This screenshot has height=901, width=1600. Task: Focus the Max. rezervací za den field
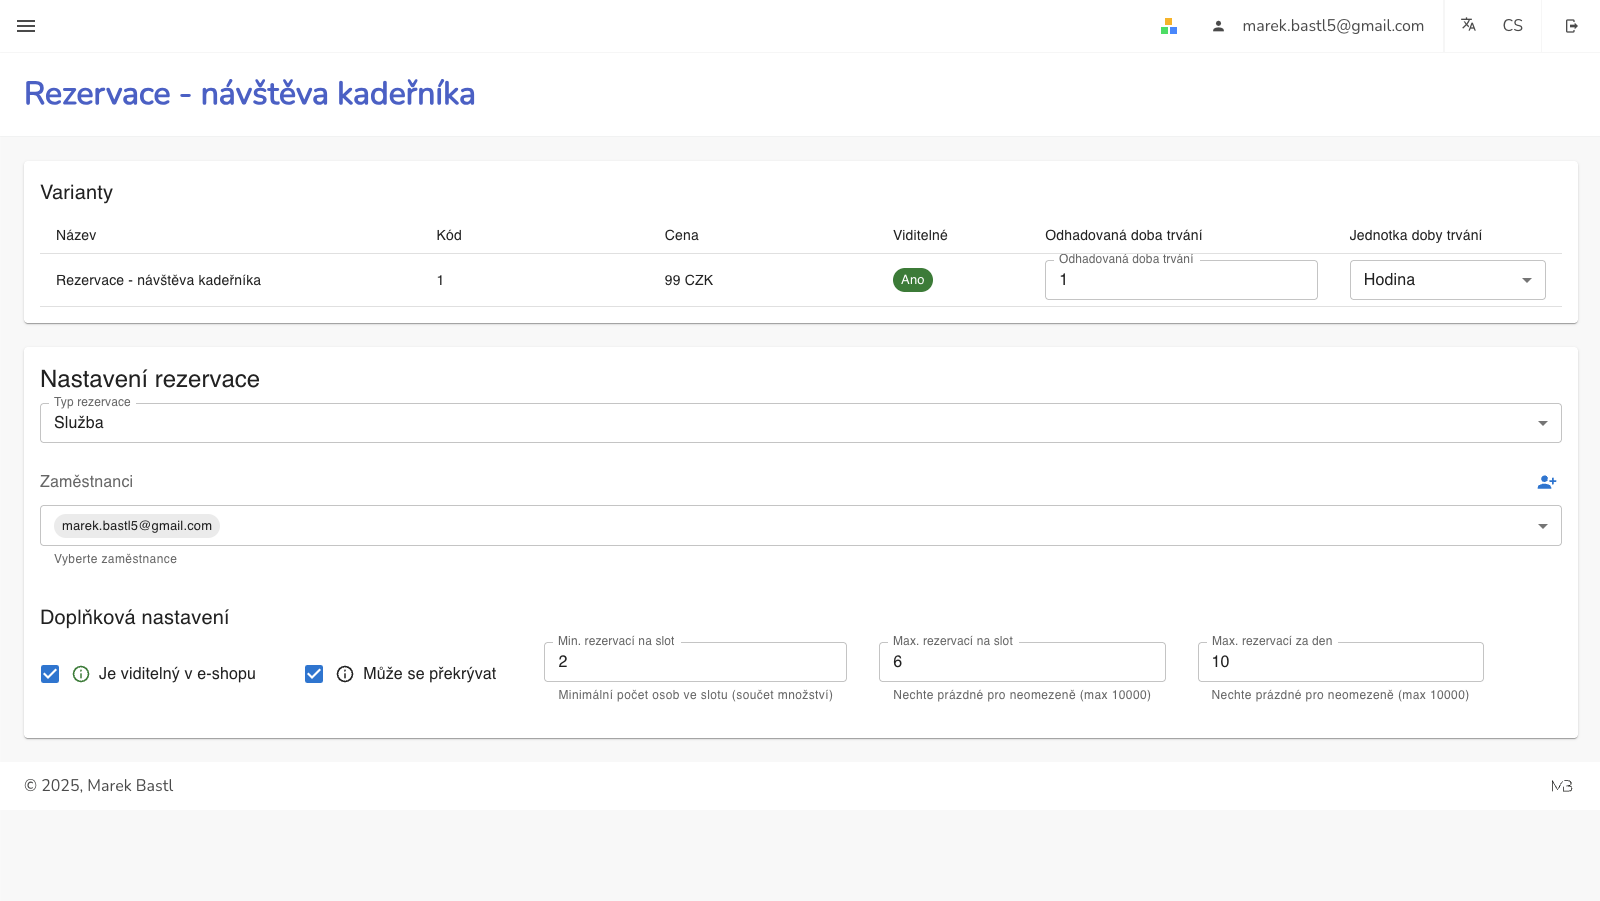pyautogui.click(x=1340, y=662)
